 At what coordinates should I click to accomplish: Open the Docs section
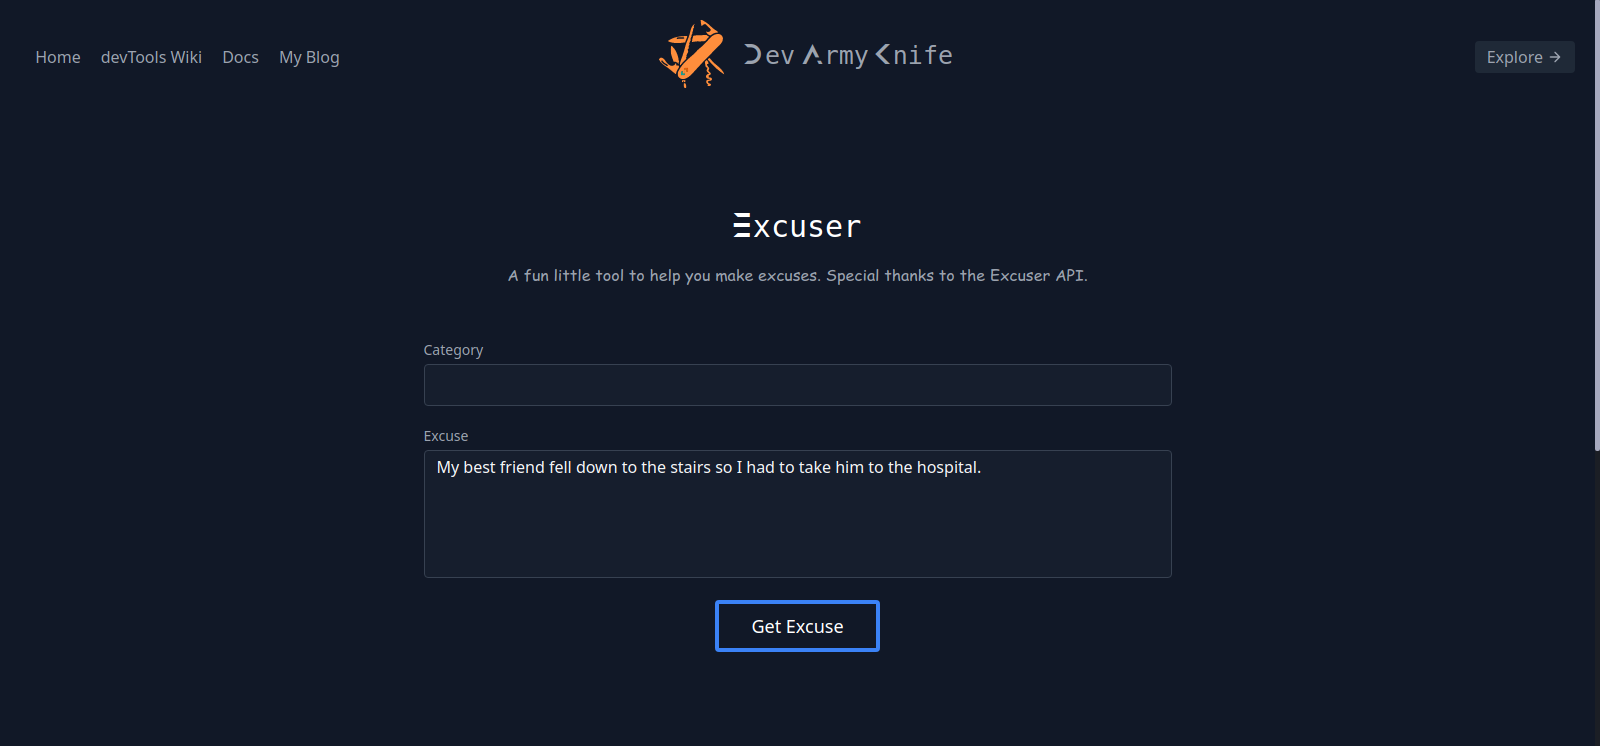point(240,57)
